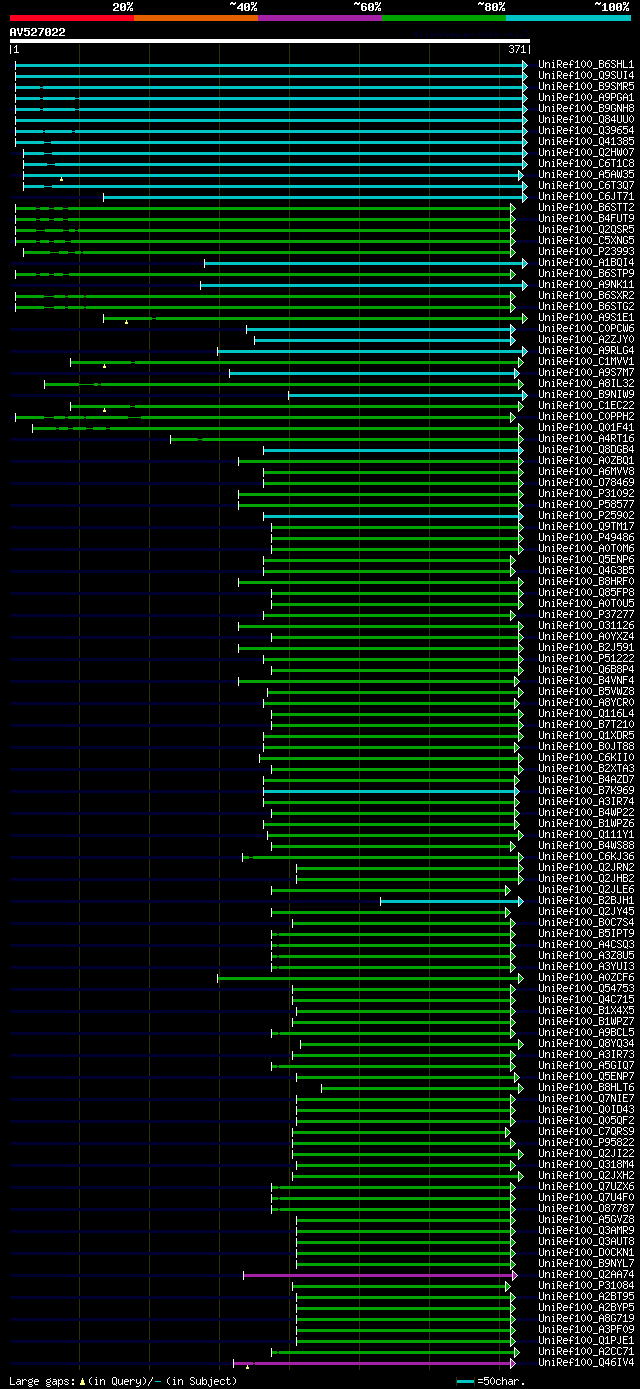640x1389 pixels.
Task: Click the UniRef100_O87787 label
Action: coord(586,1208)
